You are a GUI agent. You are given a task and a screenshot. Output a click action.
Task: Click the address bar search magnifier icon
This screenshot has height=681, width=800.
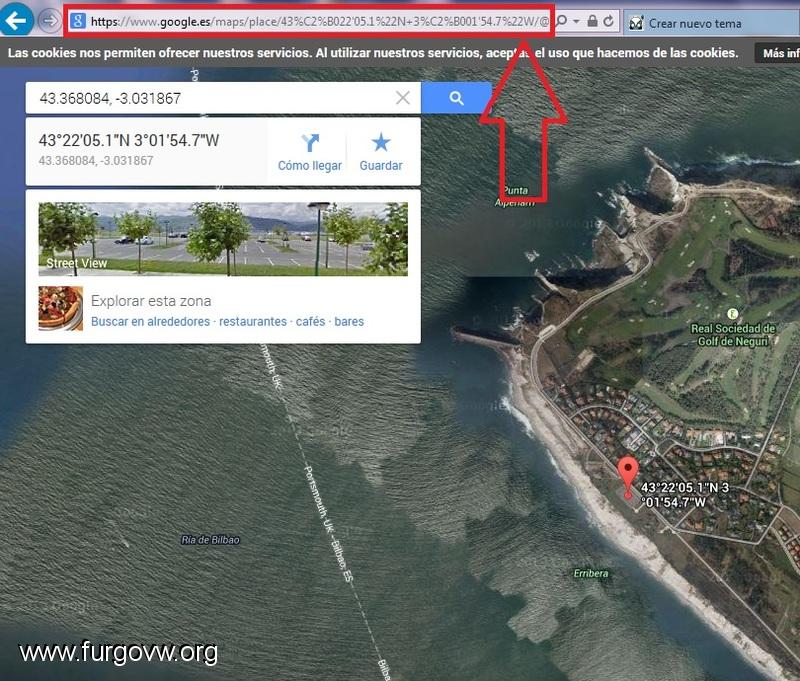click(x=562, y=21)
